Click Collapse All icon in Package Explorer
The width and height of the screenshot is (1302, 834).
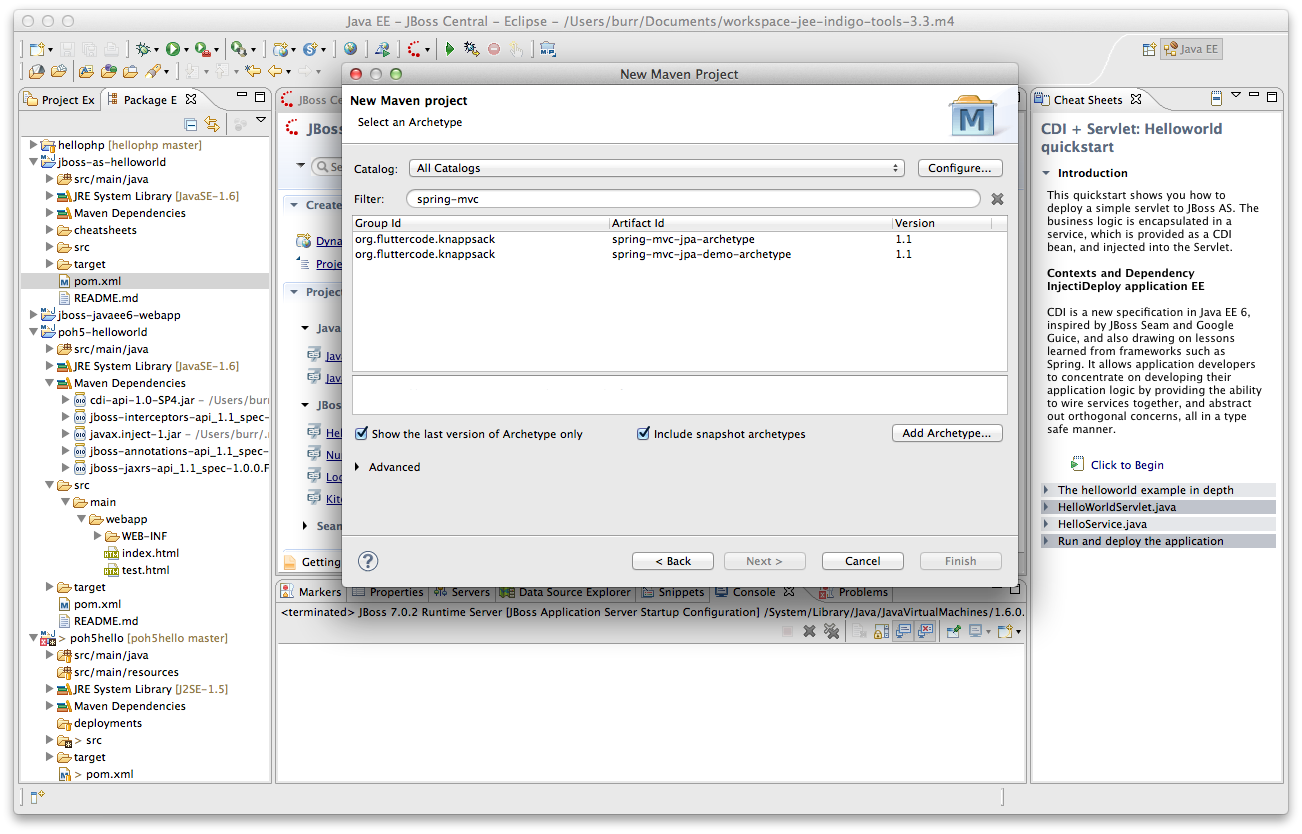[191, 124]
